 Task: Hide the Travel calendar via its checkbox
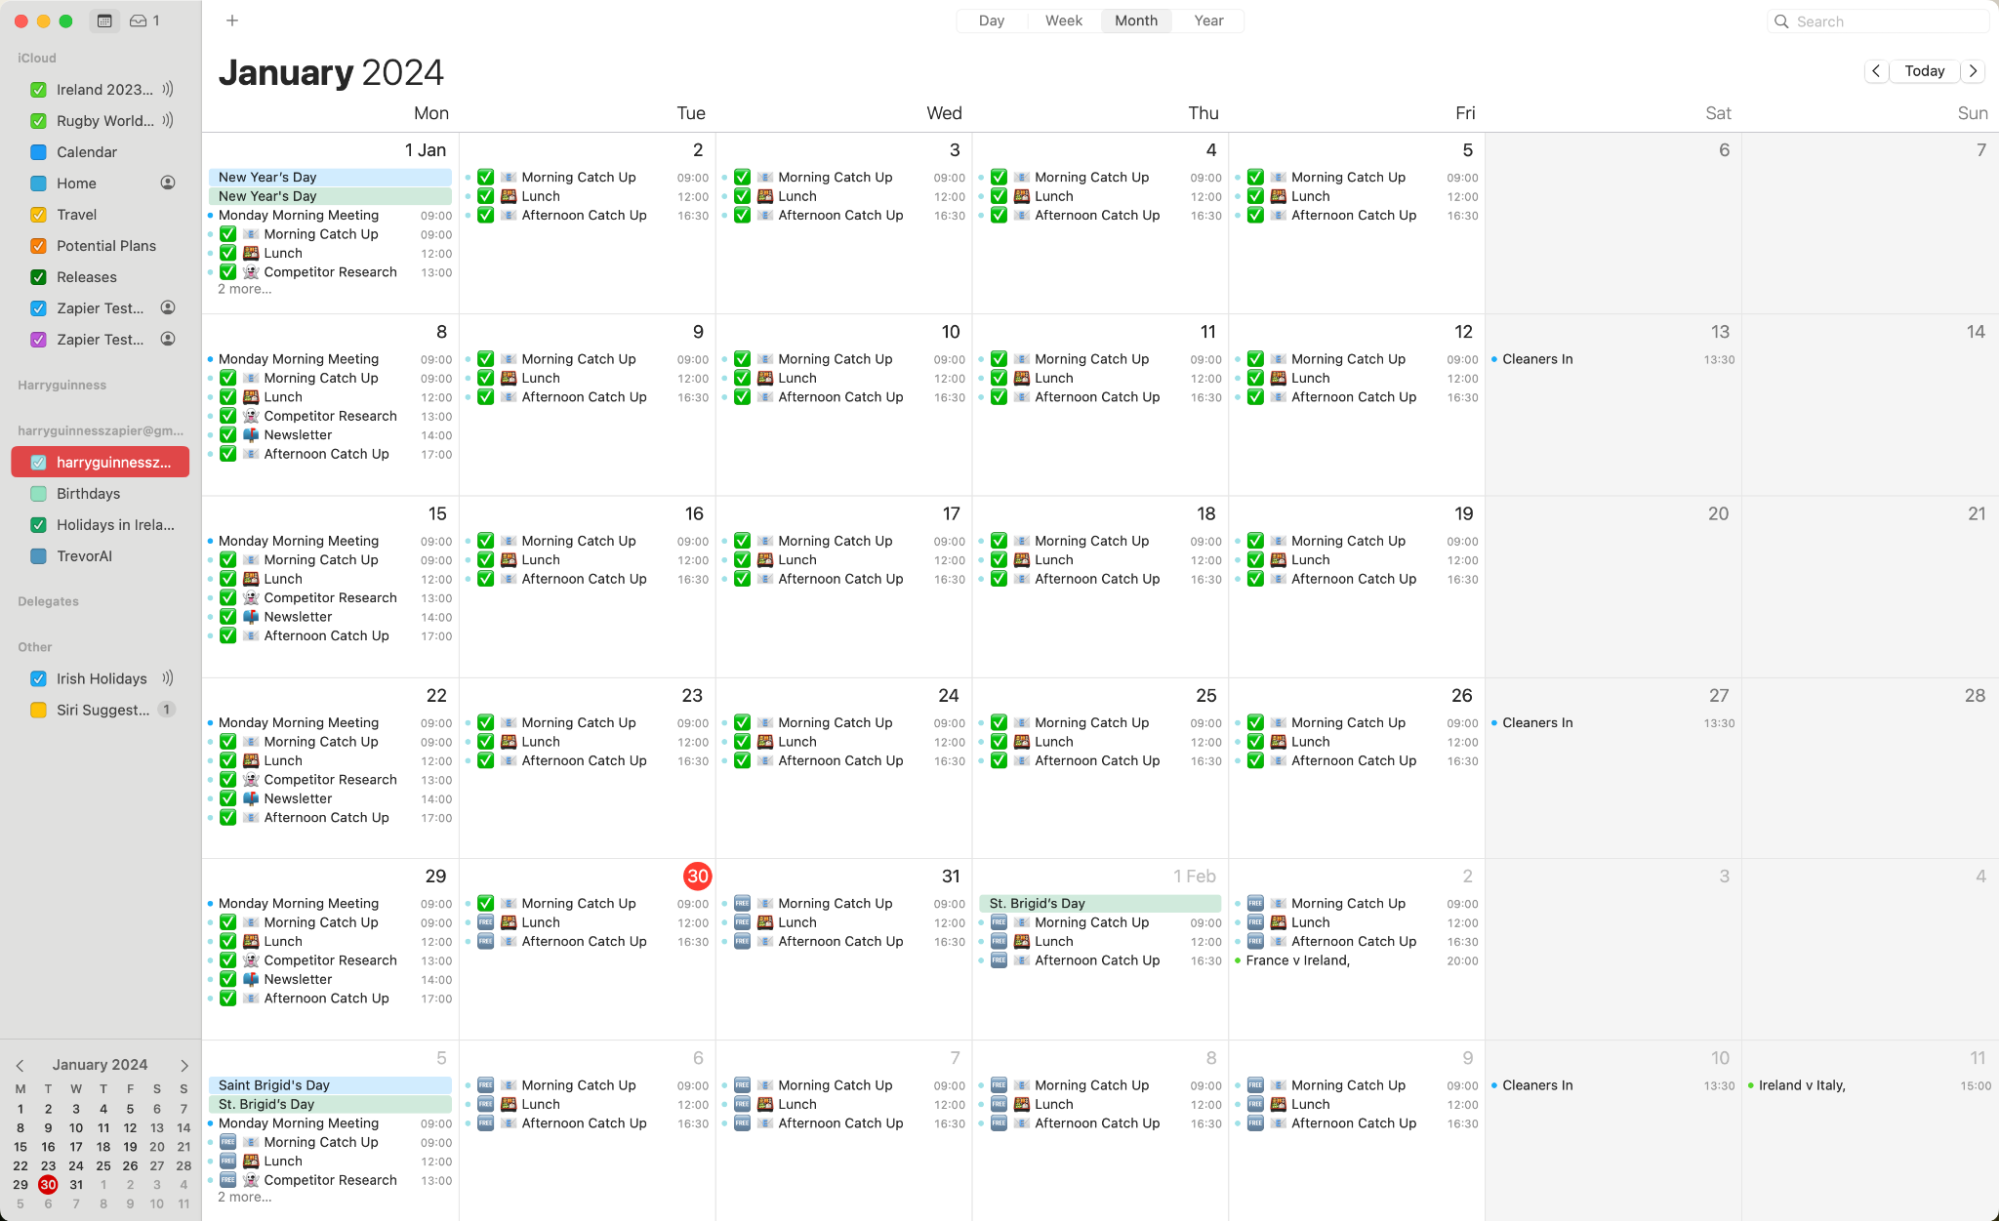click(x=38, y=214)
